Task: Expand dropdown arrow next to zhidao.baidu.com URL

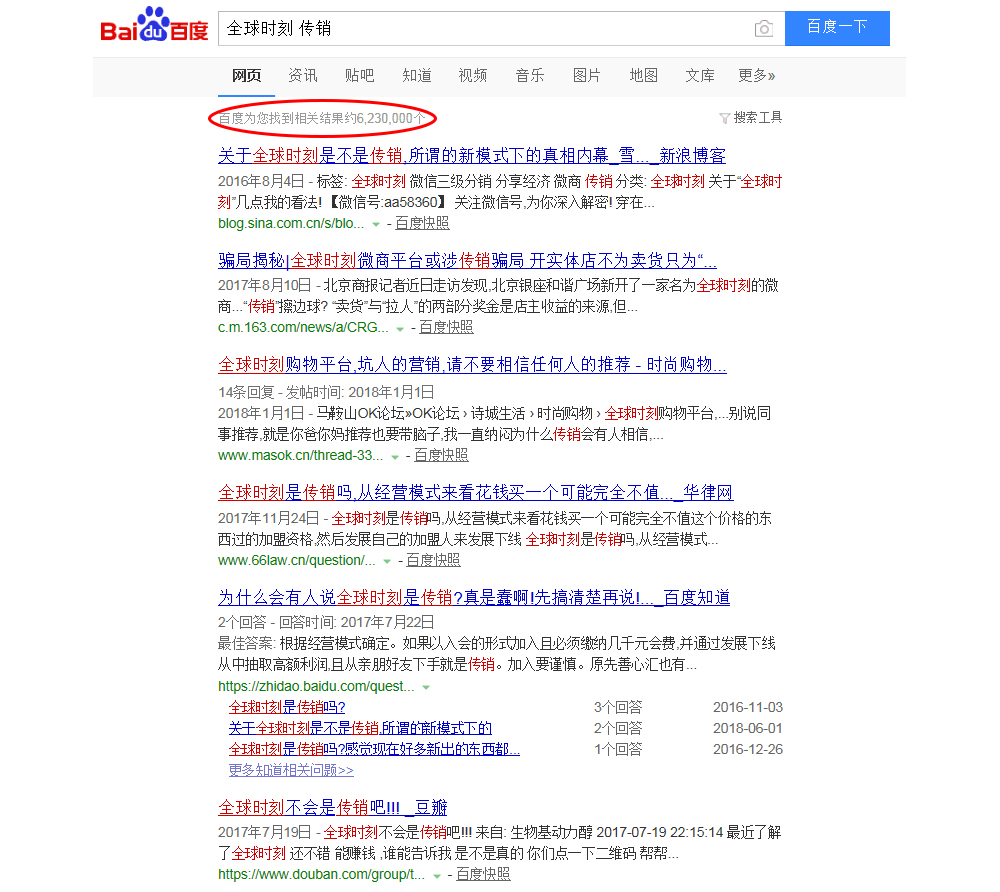Action: pos(426,688)
